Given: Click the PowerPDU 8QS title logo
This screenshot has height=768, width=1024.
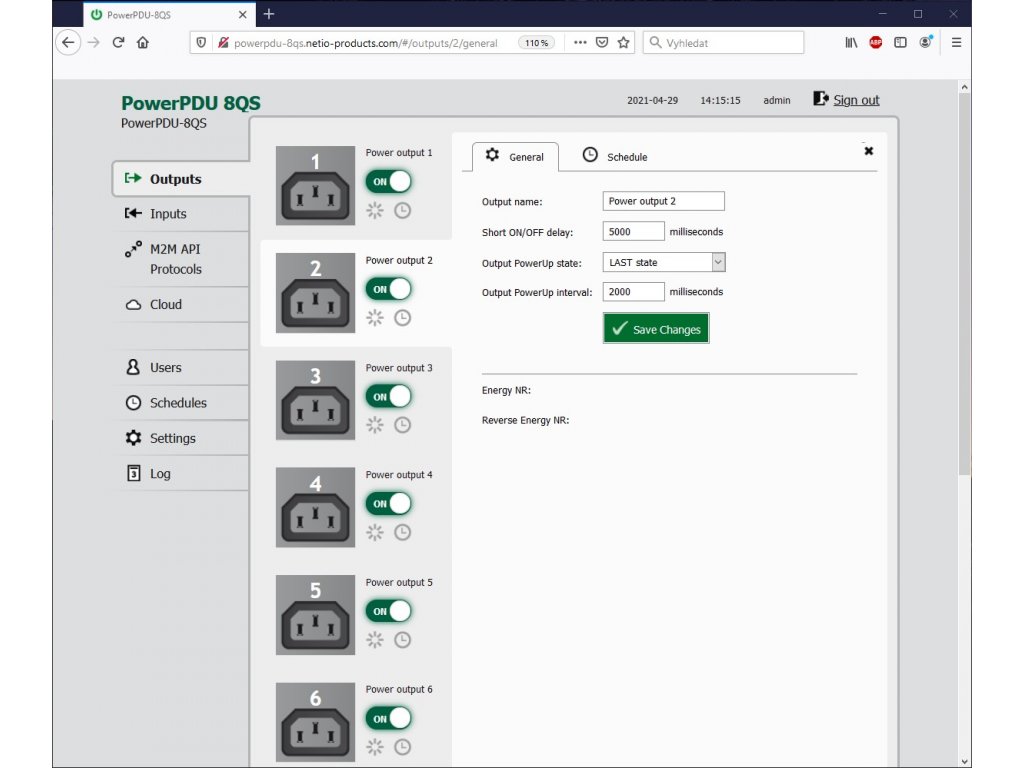Looking at the screenshot, I should pos(191,103).
